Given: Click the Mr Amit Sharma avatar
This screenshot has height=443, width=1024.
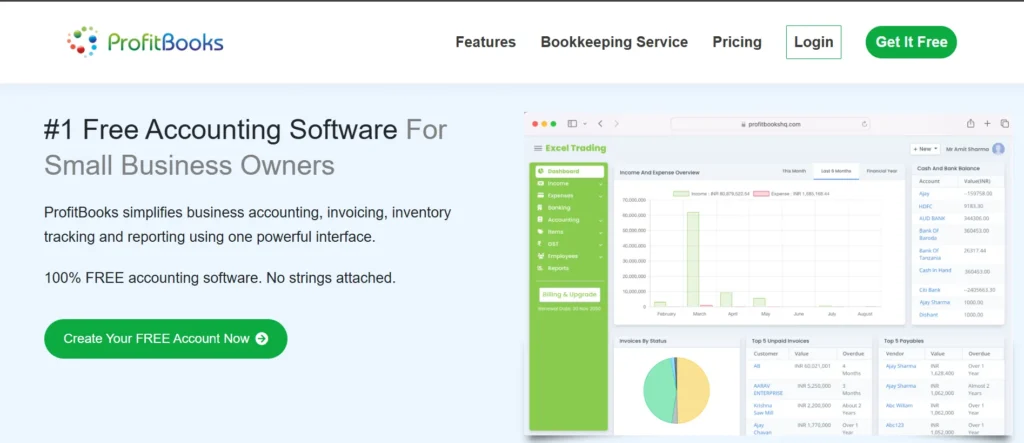Looking at the screenshot, I should tap(998, 149).
